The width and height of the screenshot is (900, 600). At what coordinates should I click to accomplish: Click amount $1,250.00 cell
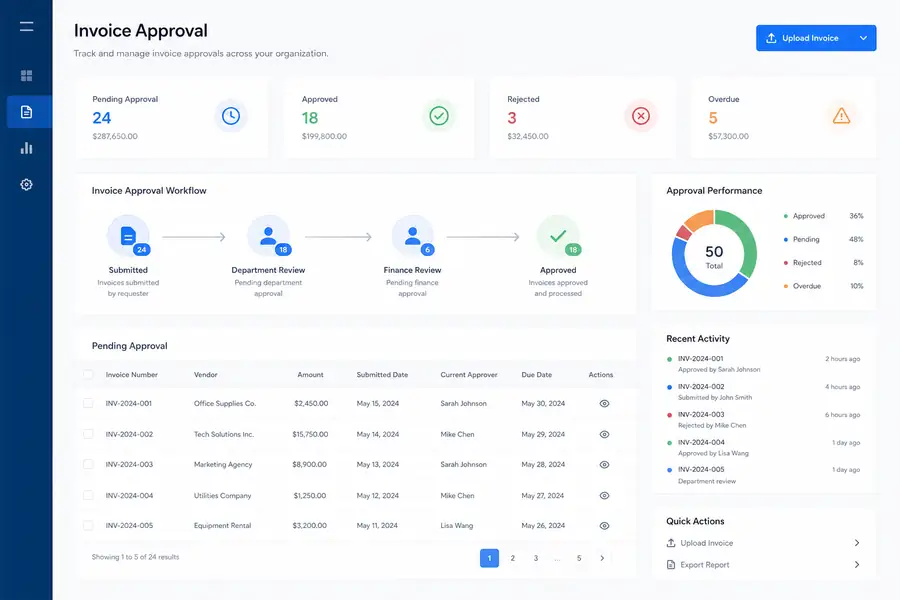[x=310, y=496]
